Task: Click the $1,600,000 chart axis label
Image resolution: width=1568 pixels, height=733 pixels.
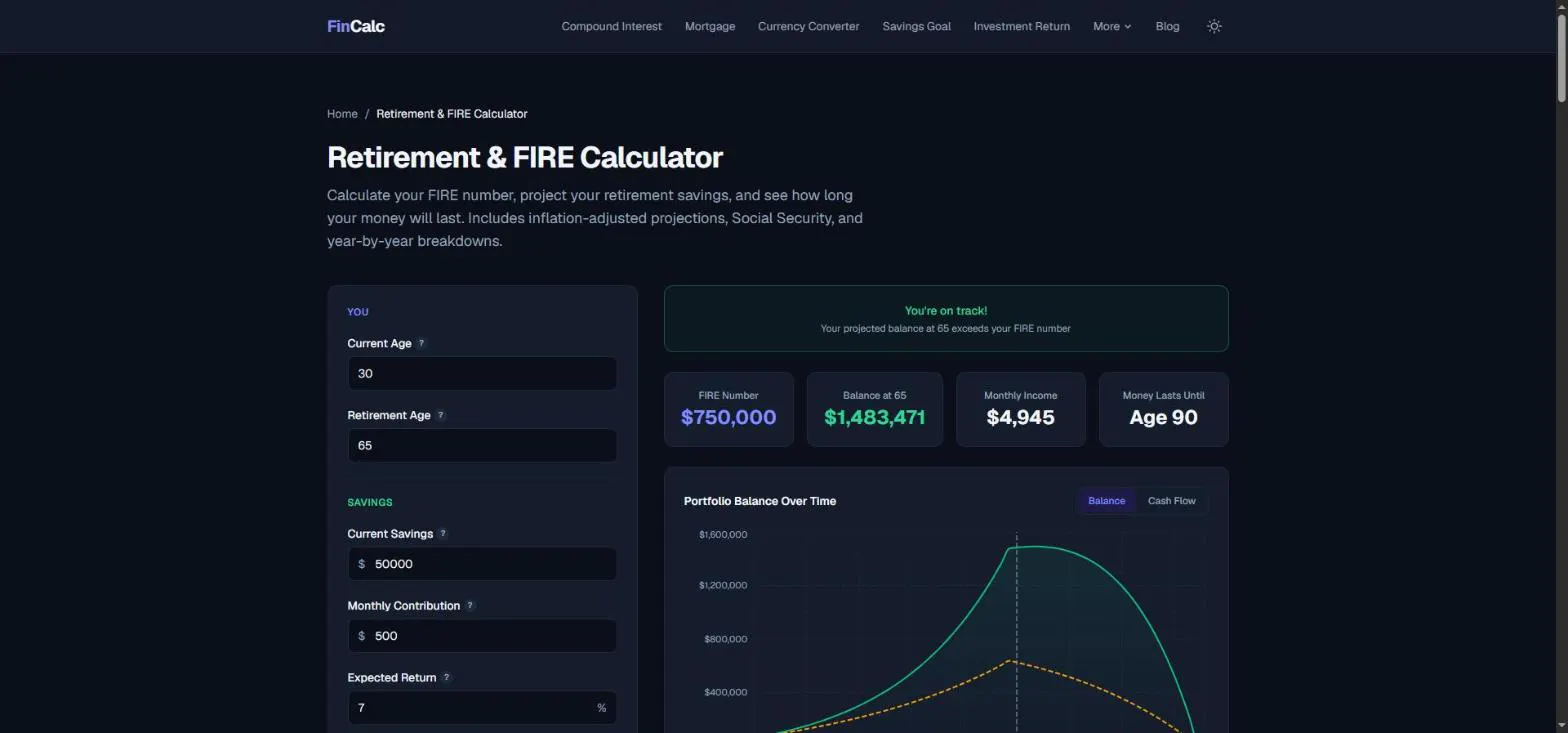Action: pos(722,535)
